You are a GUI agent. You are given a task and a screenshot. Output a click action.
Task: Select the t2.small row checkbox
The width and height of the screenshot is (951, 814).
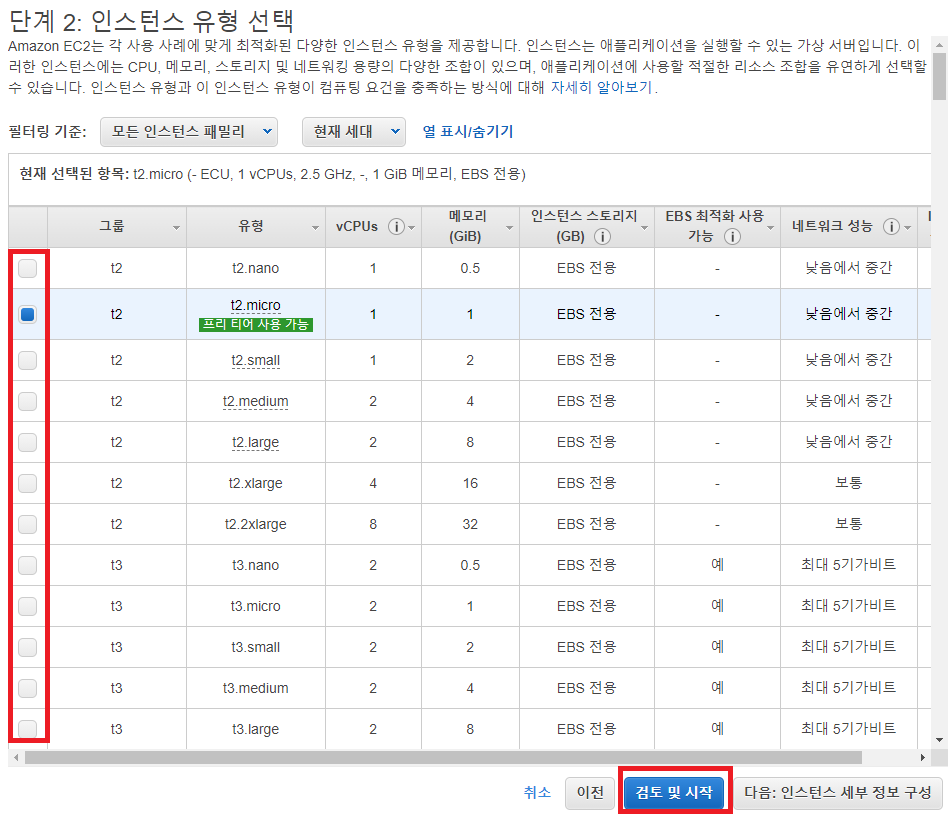tap(27, 360)
